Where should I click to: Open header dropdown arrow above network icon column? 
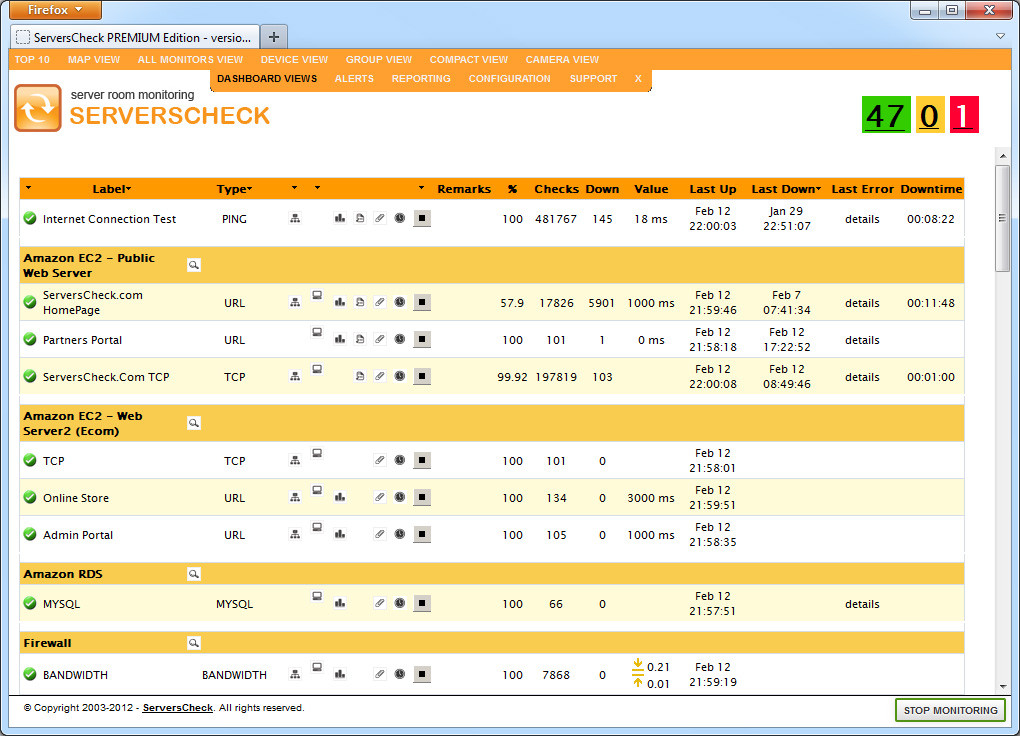[x=295, y=188]
